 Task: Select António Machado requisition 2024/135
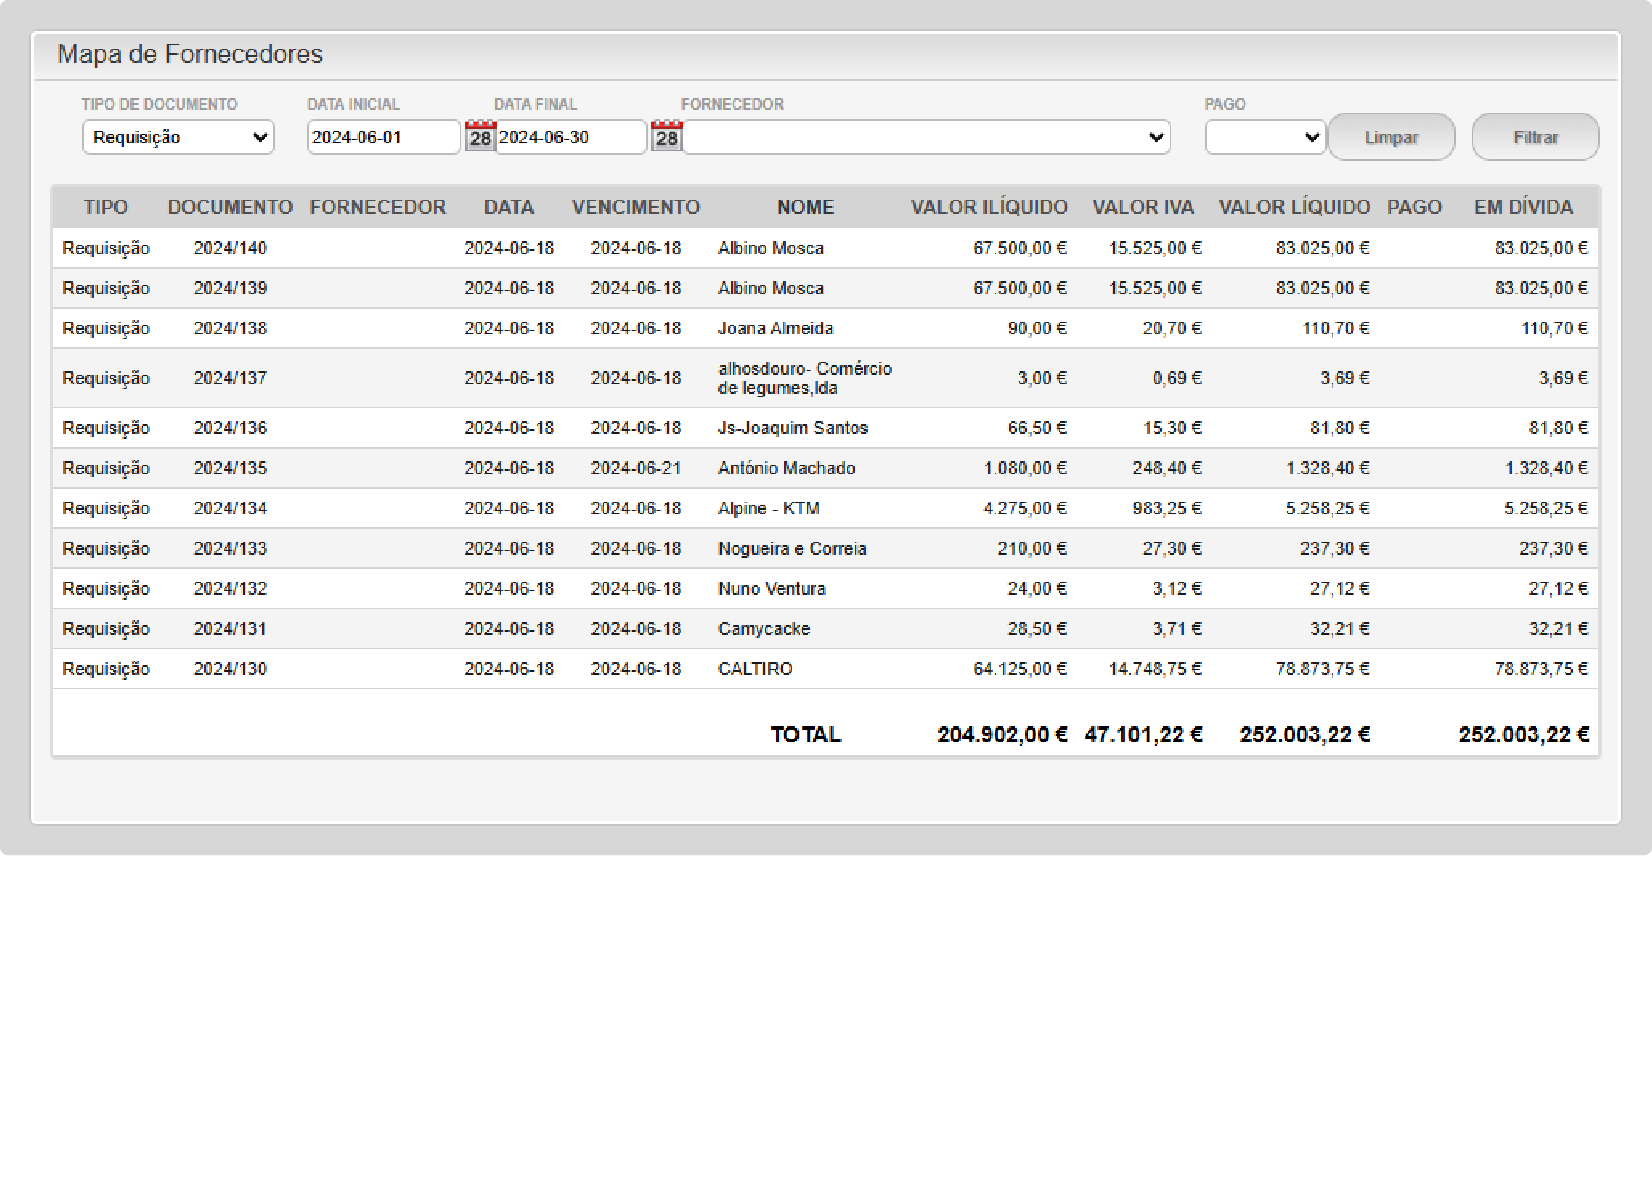[230, 468]
